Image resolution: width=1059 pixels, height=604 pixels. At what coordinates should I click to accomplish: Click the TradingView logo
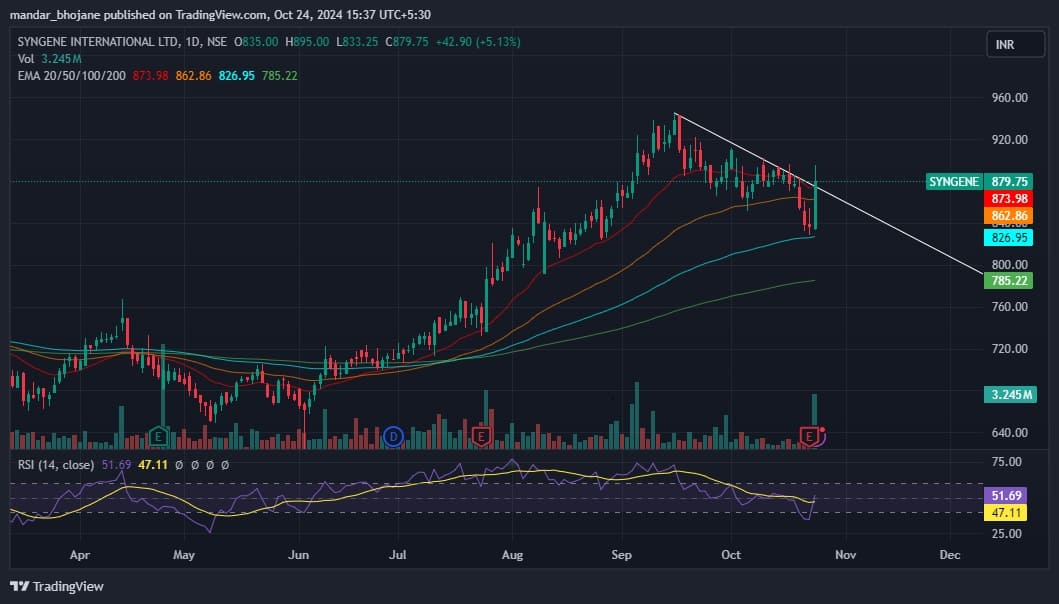(57, 586)
